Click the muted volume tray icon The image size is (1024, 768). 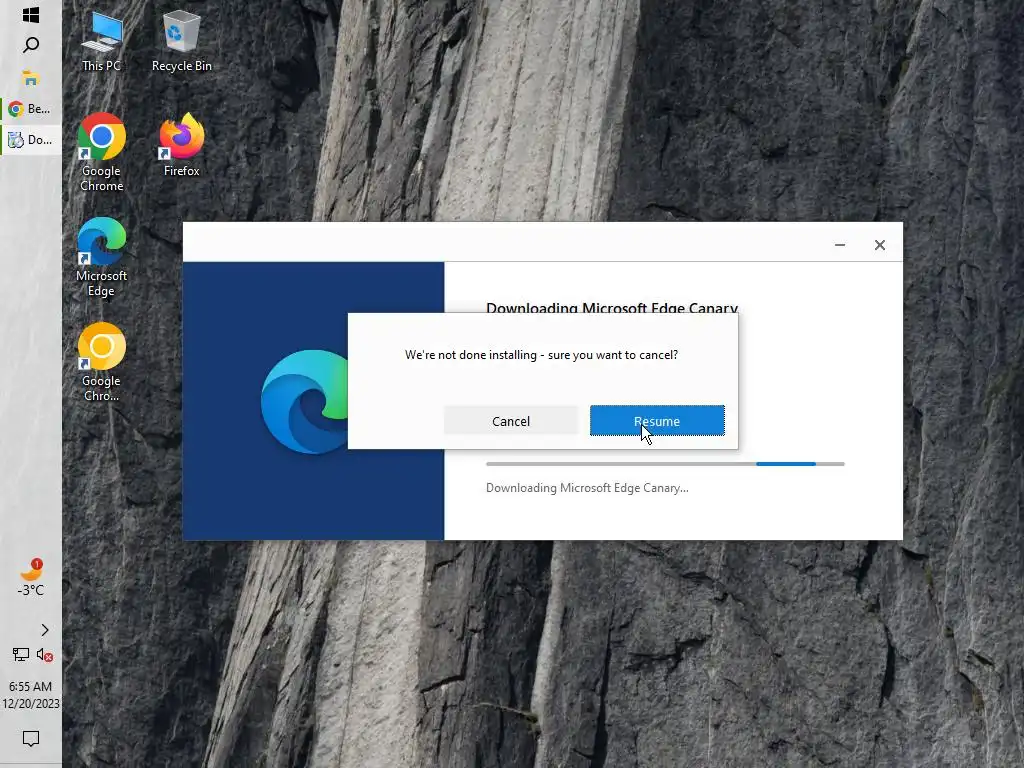[x=44, y=654]
